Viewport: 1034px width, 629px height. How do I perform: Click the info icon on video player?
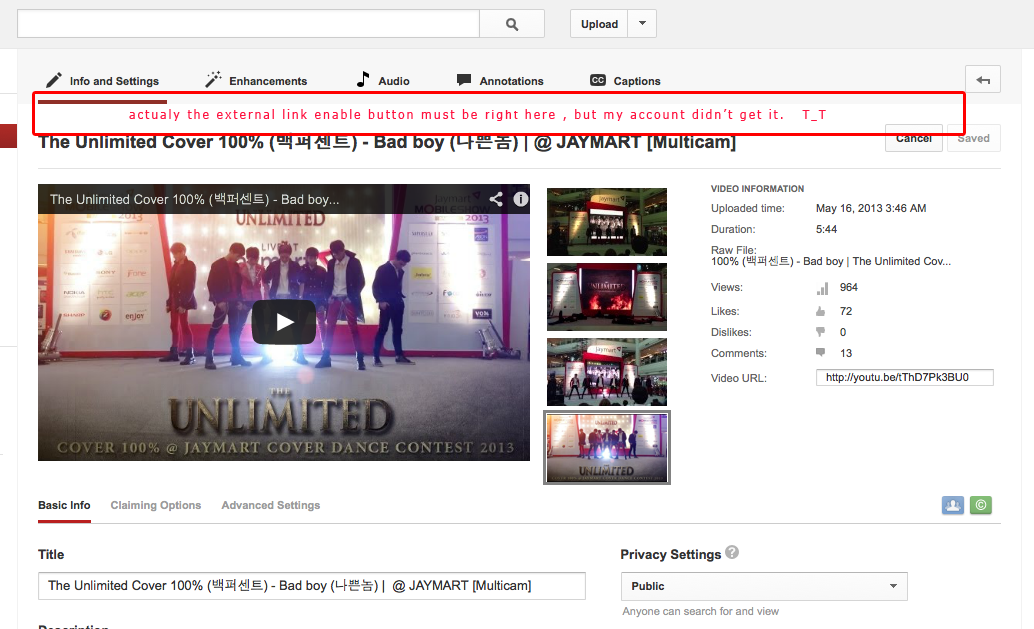click(521, 199)
